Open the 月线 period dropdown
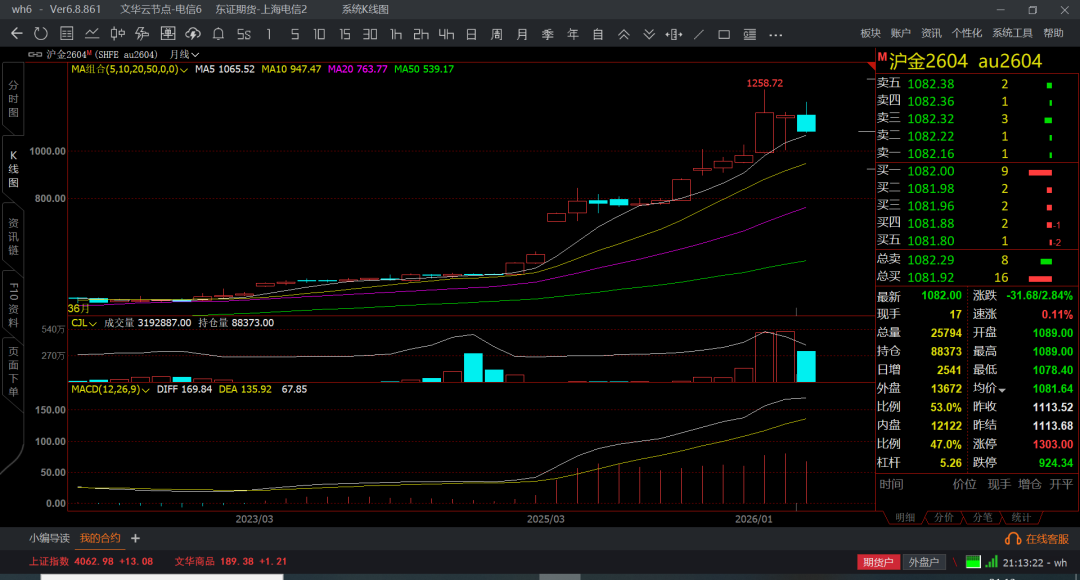Image resolution: width=1080 pixels, height=580 pixels. point(184,54)
